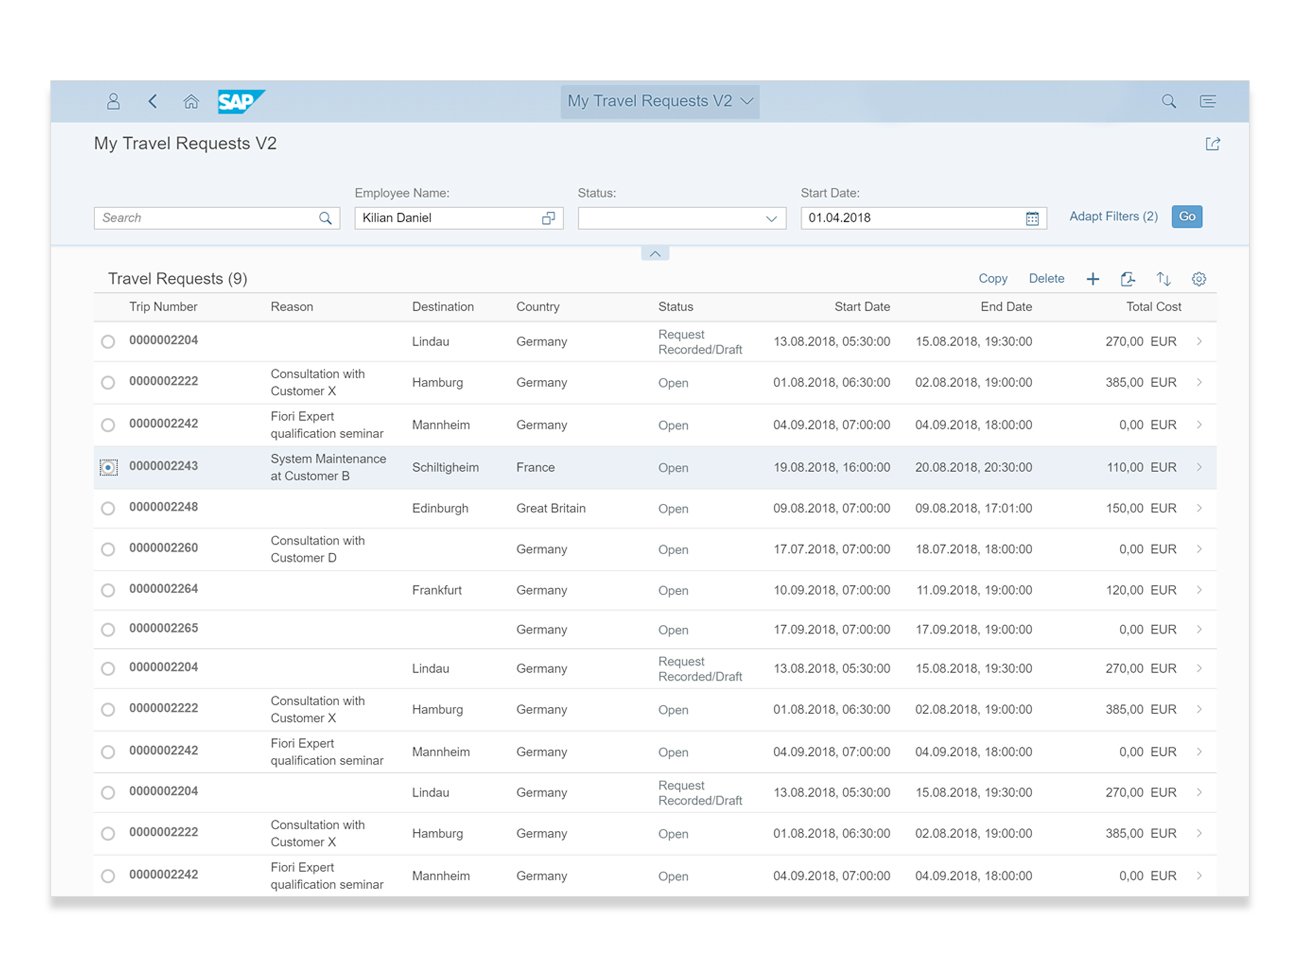Add a new travel request with plus icon

coord(1093,279)
